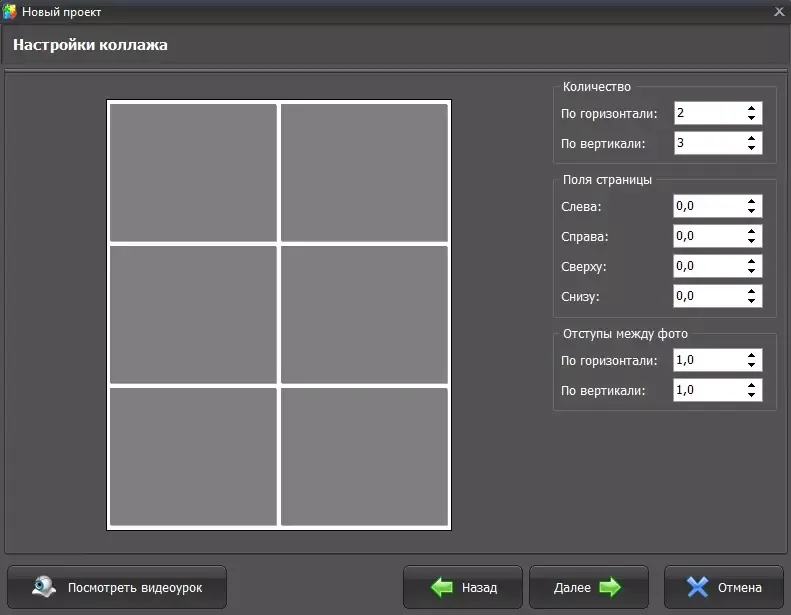The image size is (791, 615).
Task: Close the Новый проект dialog window
Action: coord(779,12)
